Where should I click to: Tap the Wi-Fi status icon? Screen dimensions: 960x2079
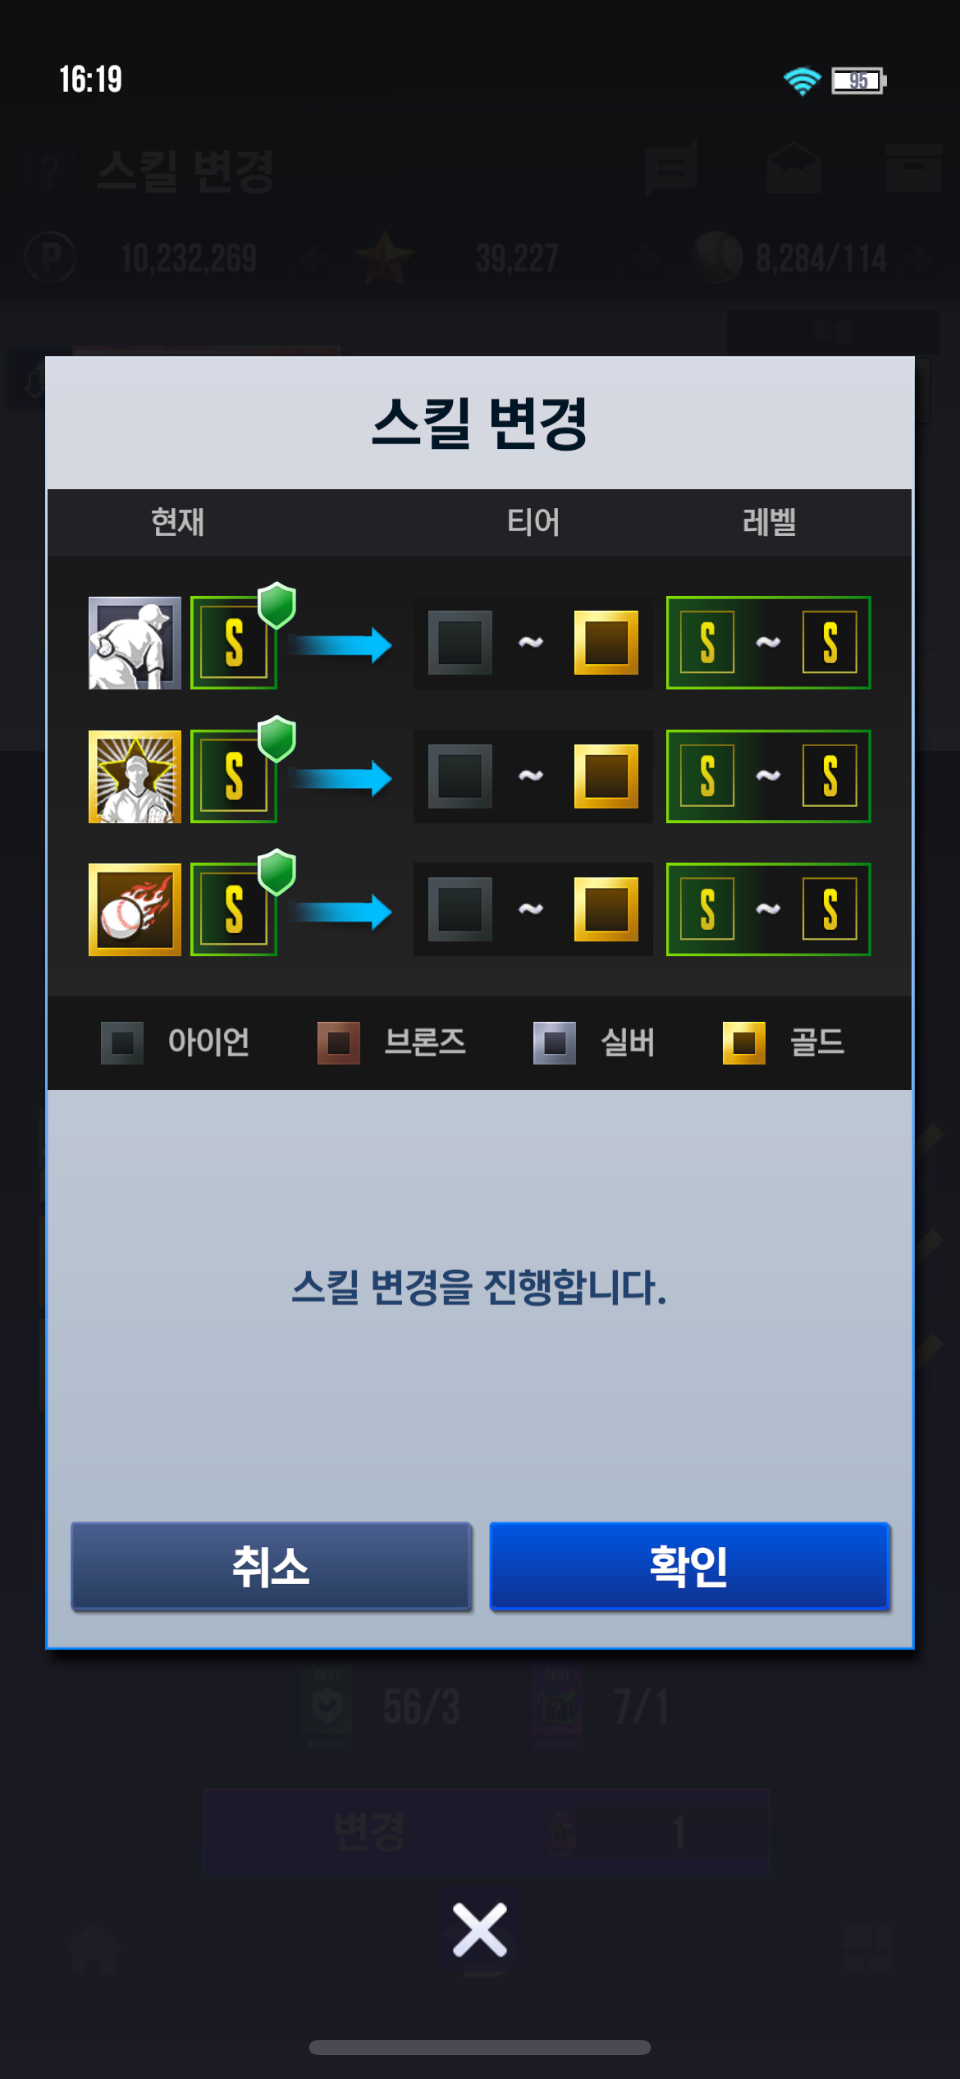[x=802, y=80]
